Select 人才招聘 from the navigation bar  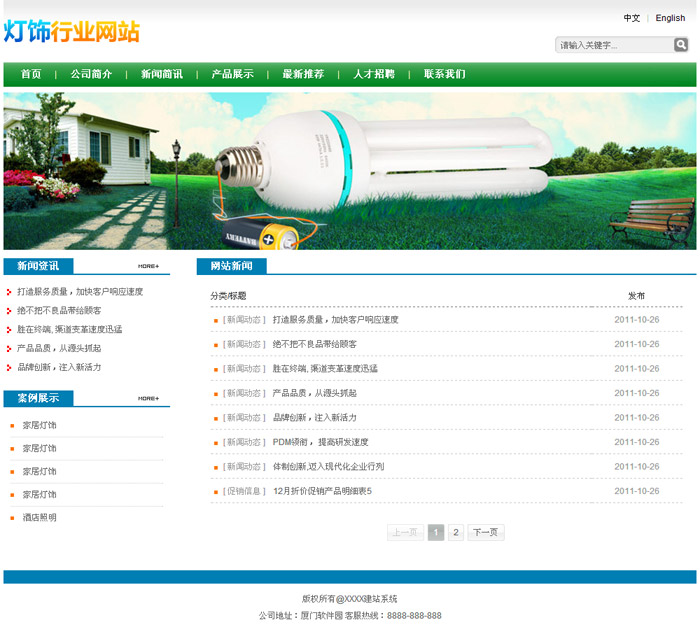tap(374, 74)
